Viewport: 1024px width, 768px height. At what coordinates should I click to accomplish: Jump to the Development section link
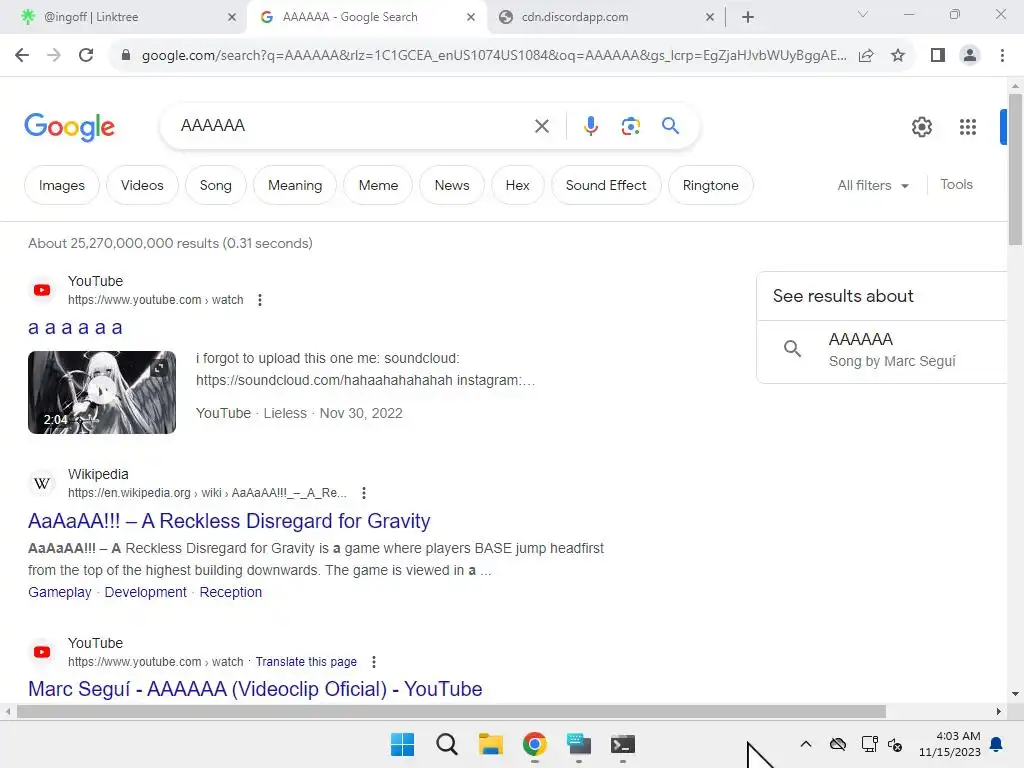[146, 592]
